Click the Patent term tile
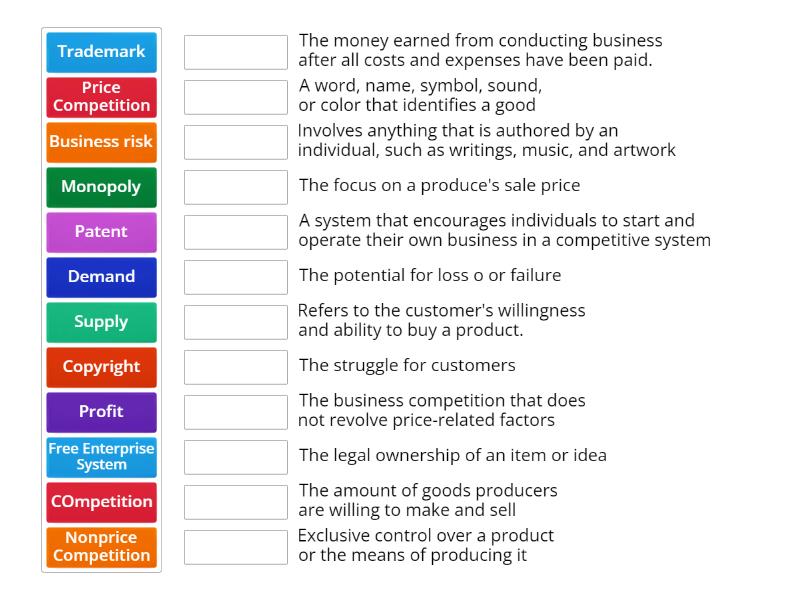 [101, 232]
